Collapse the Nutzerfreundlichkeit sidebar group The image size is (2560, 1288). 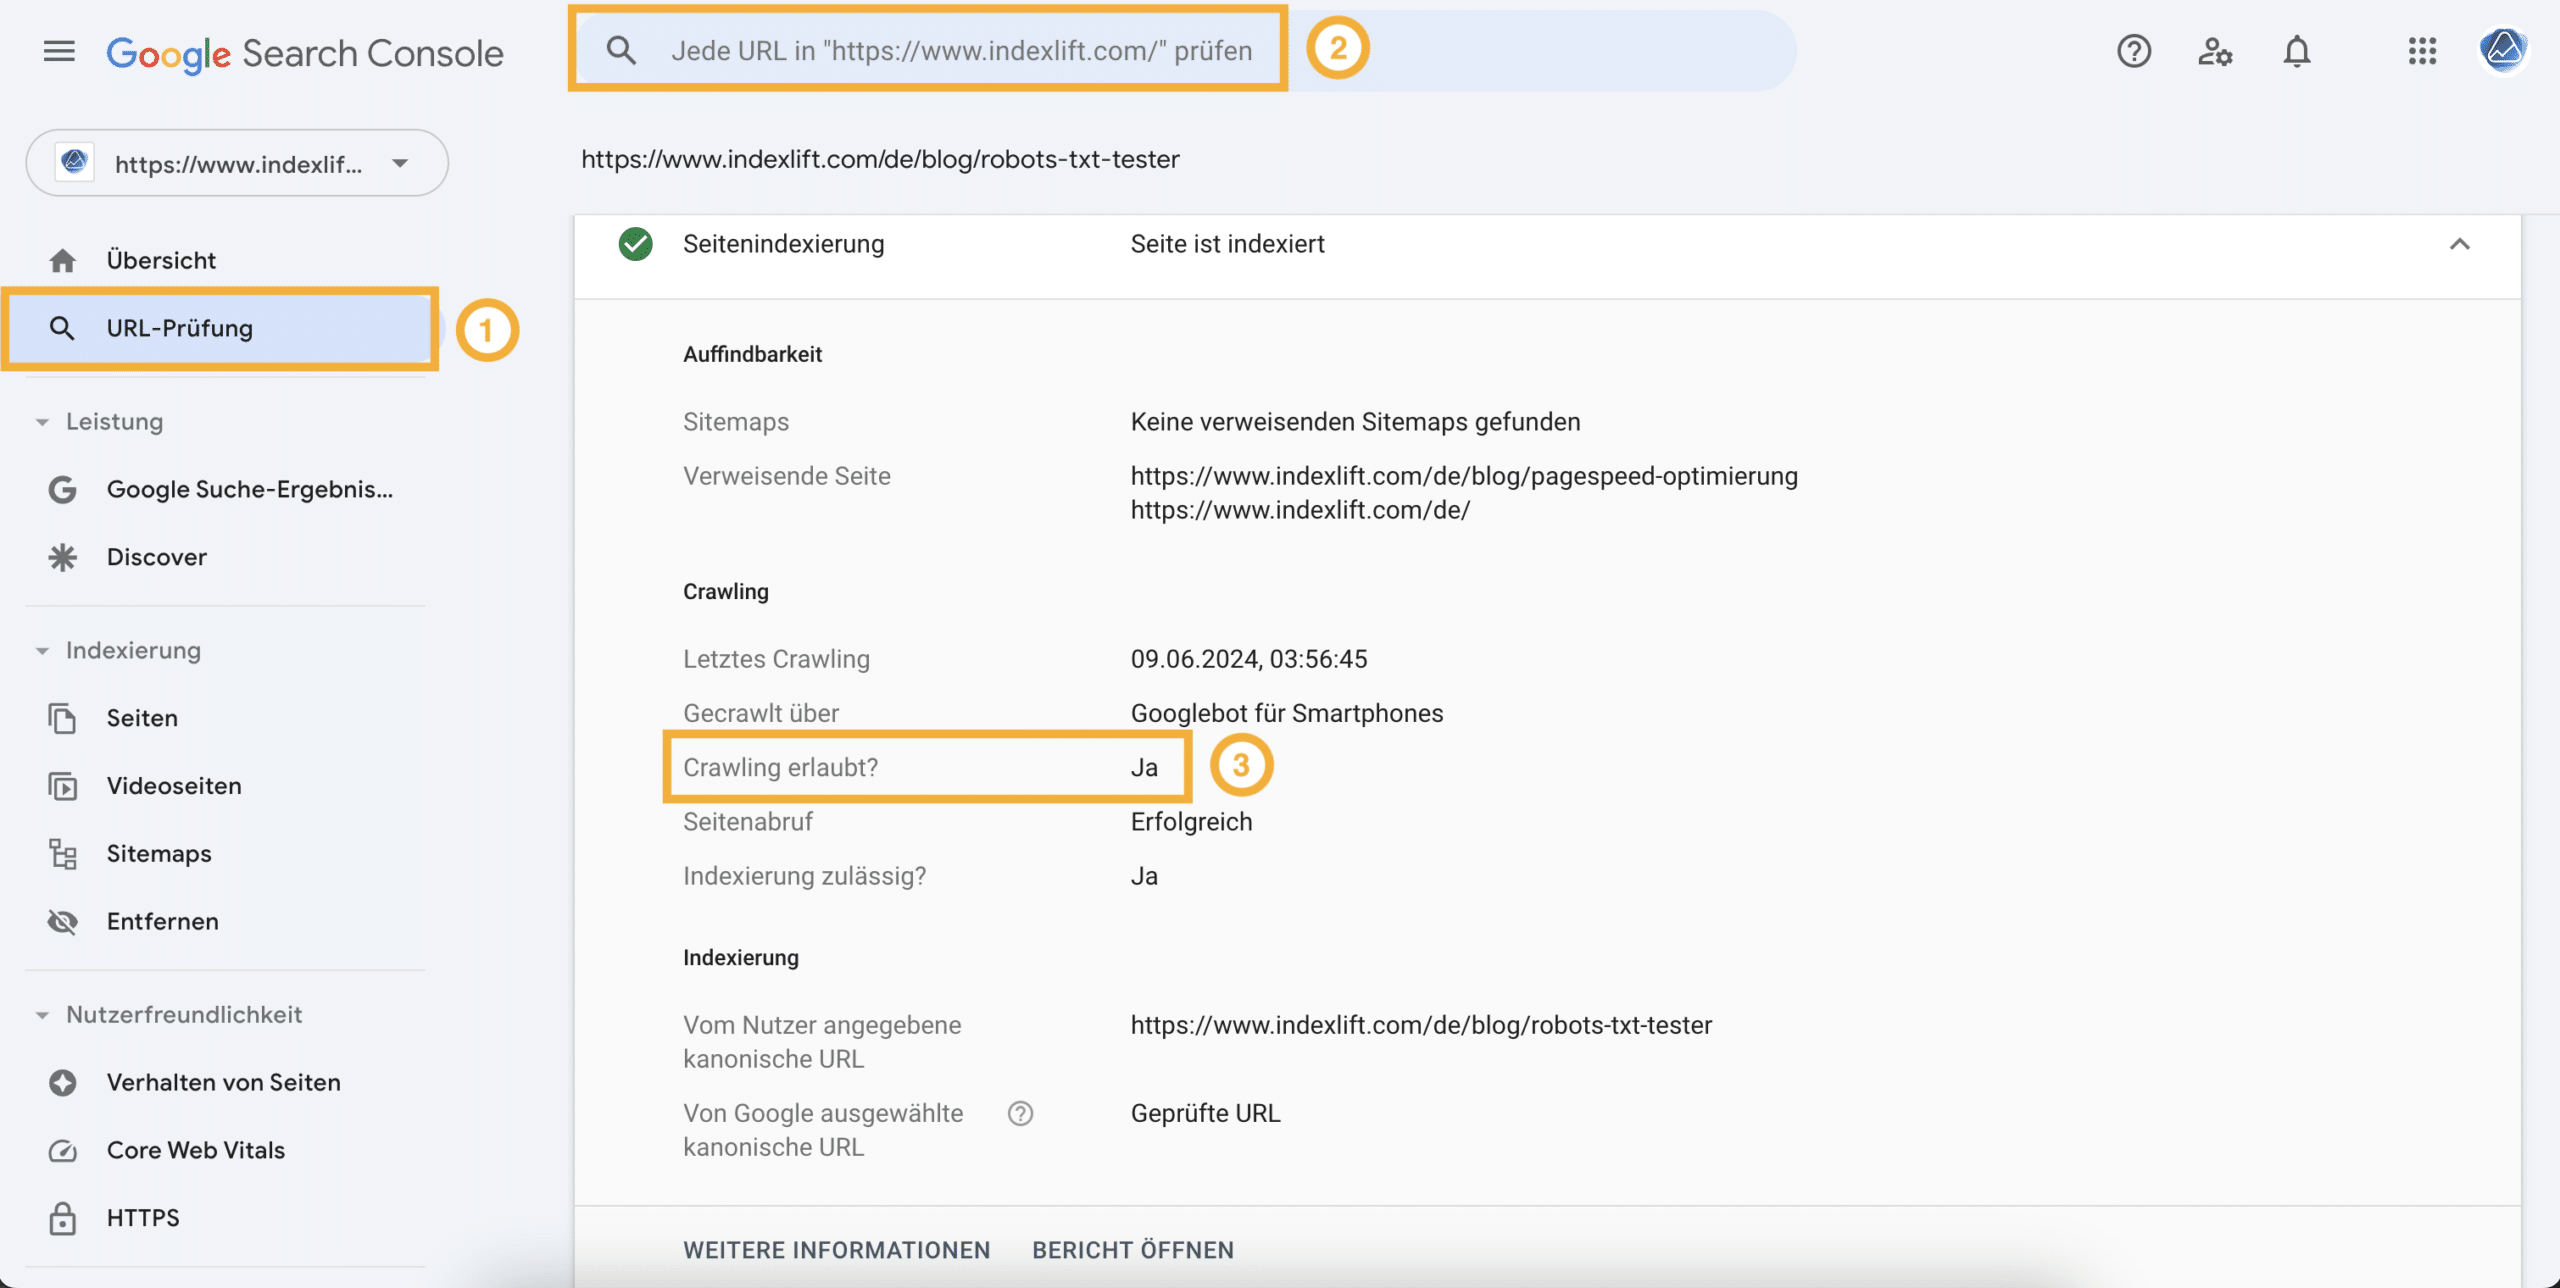(x=42, y=1015)
